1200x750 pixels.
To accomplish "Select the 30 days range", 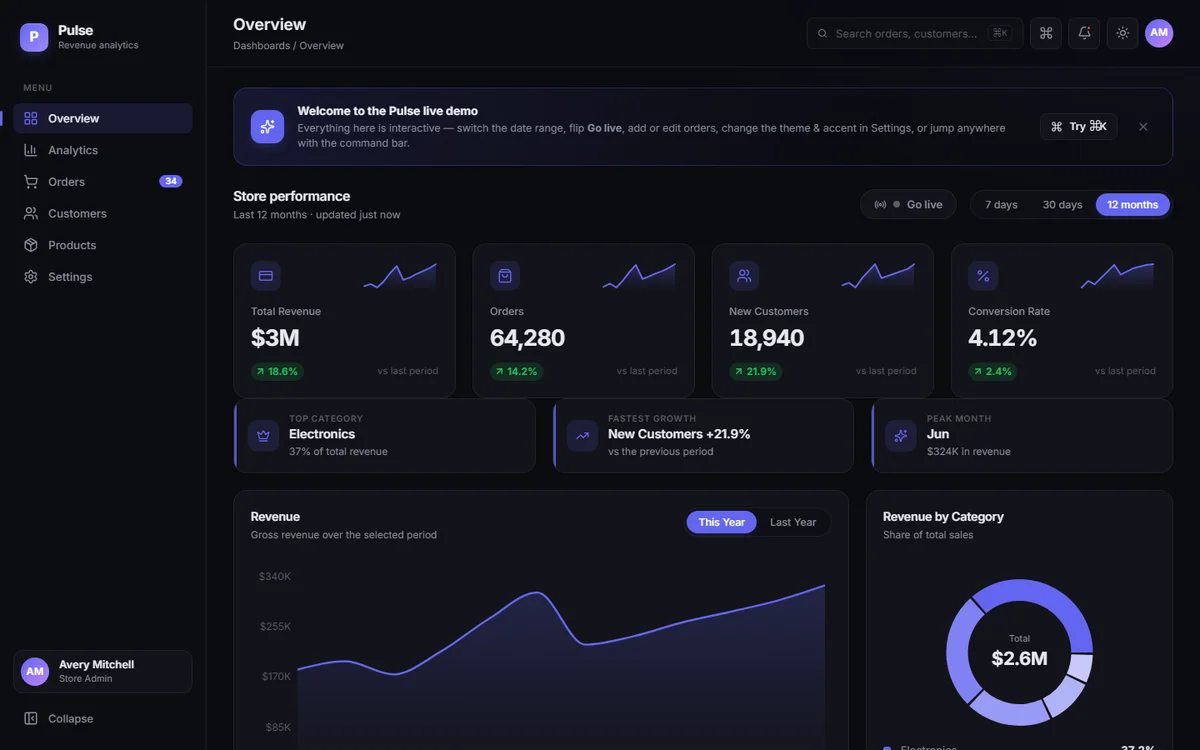I will [x=1063, y=205].
